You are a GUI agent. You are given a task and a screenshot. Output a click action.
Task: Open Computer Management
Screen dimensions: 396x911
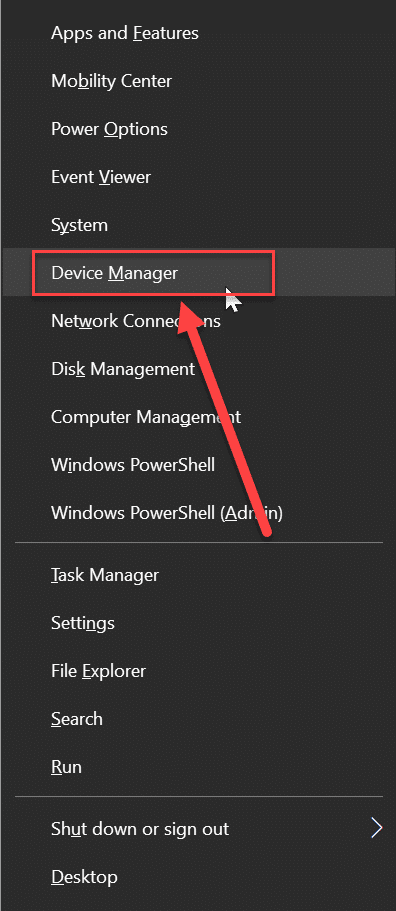coord(198,417)
